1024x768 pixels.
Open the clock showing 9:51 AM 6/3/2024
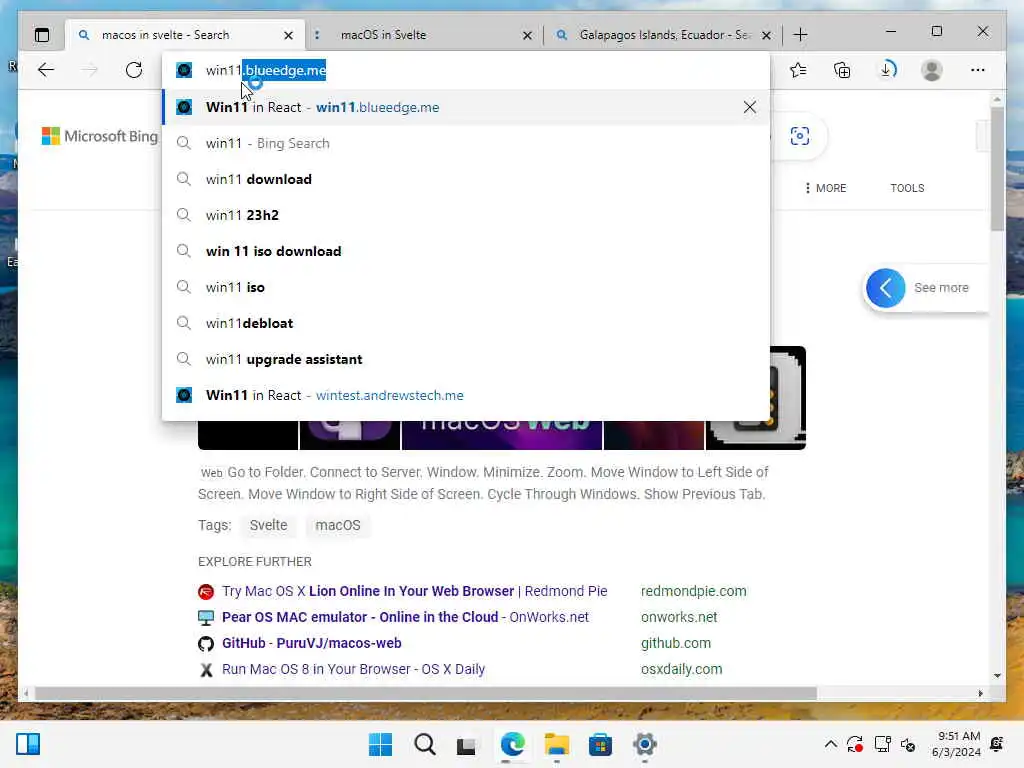(x=957, y=744)
